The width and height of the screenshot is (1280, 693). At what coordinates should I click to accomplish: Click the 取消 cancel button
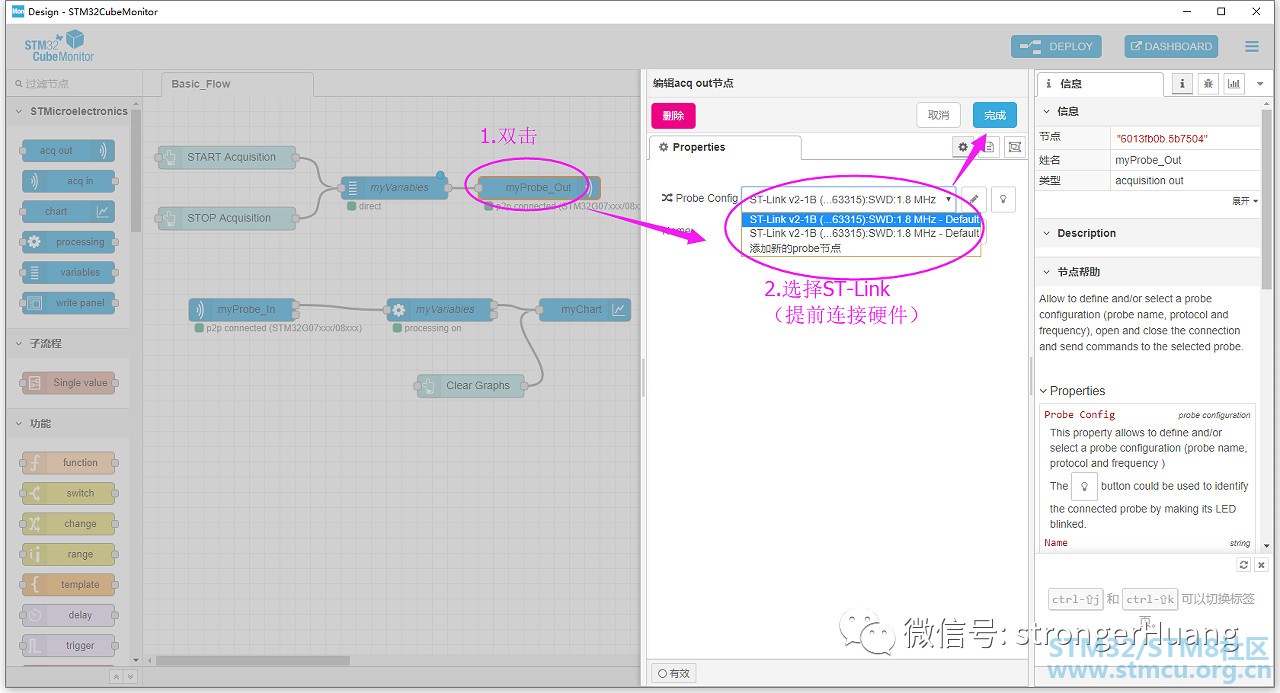coord(938,115)
